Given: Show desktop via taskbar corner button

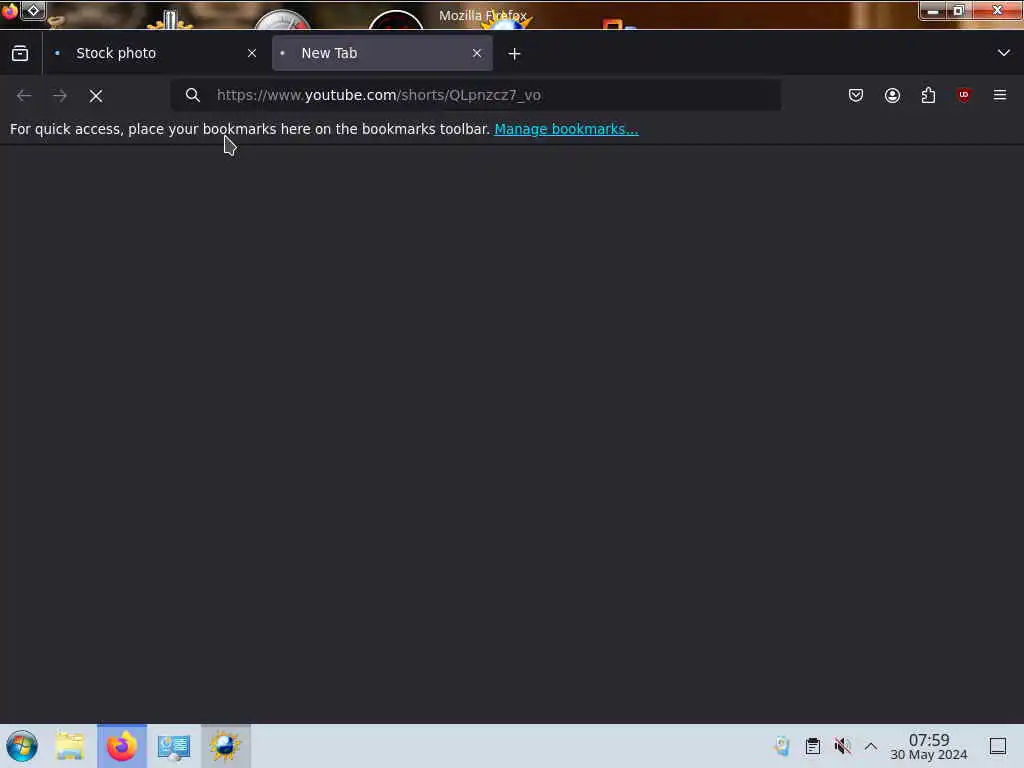Looking at the screenshot, I should [998, 746].
